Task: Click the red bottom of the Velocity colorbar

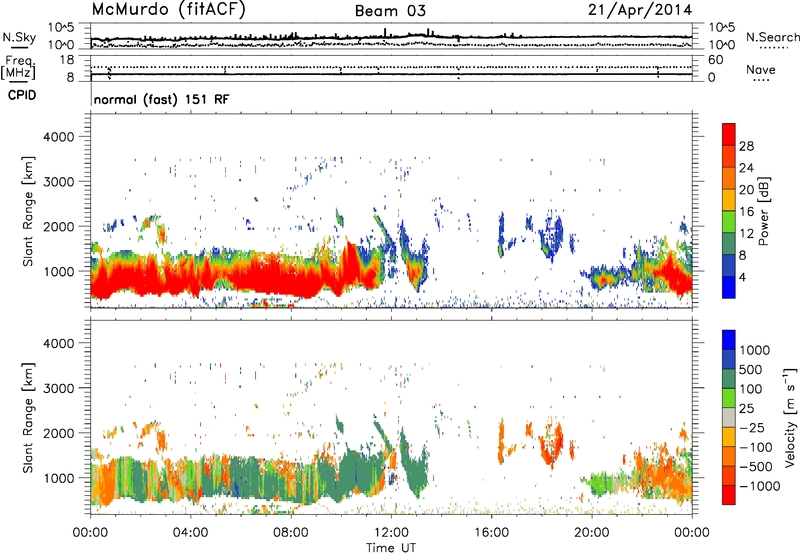Action: pyautogui.click(x=729, y=495)
